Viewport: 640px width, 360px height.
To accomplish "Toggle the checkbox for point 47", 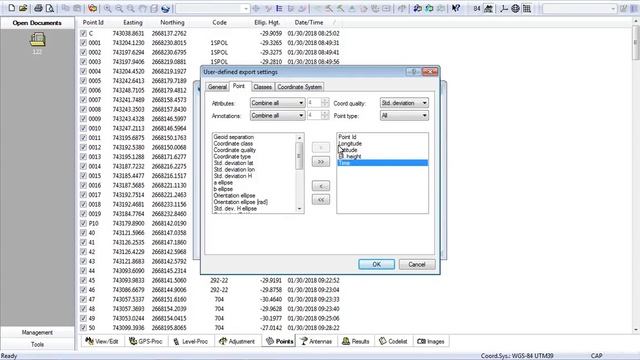I will [x=83, y=299].
